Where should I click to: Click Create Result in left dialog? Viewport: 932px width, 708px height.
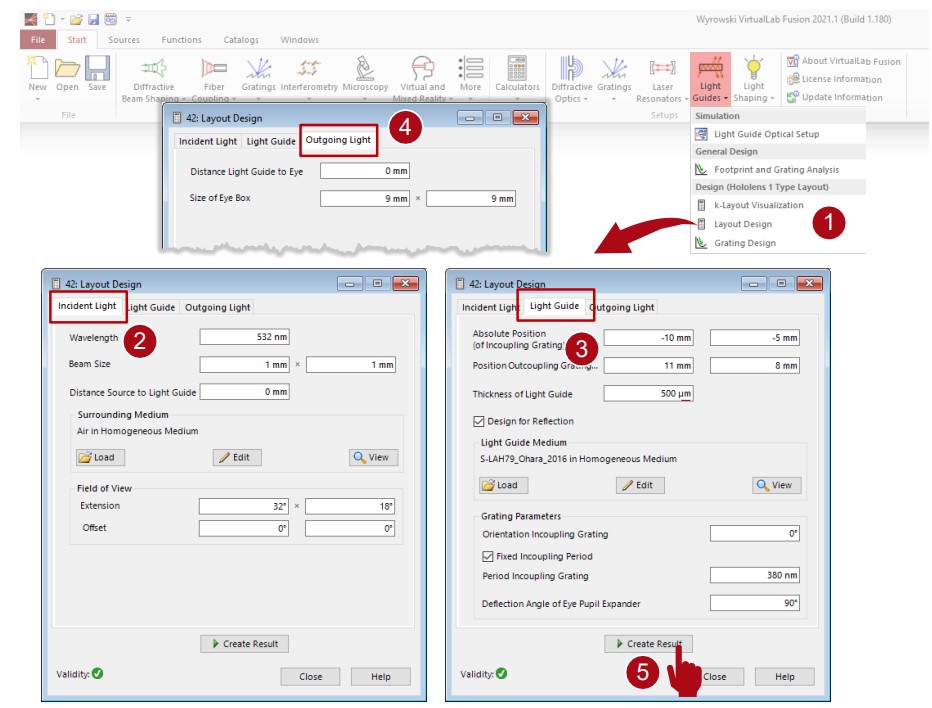point(244,644)
